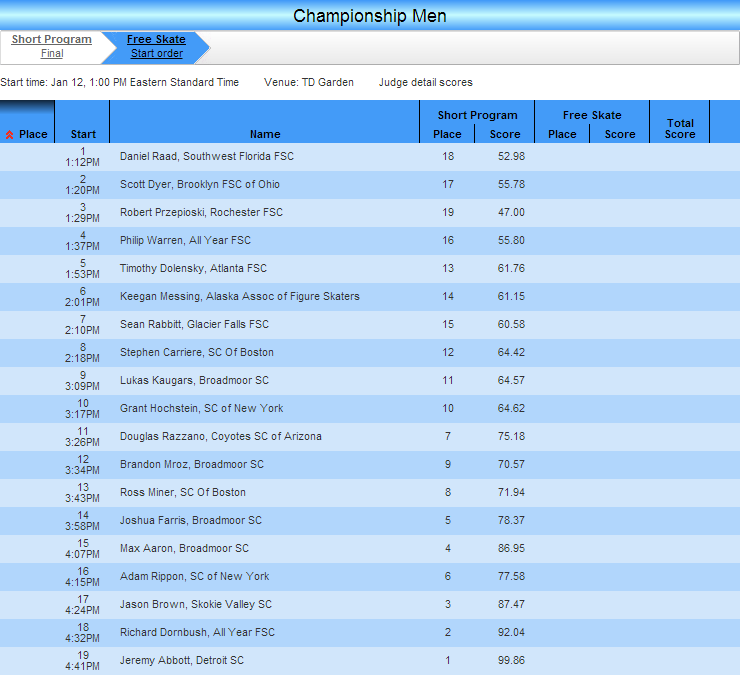Click the 3:58PM start time

pyautogui.click(x=83, y=526)
